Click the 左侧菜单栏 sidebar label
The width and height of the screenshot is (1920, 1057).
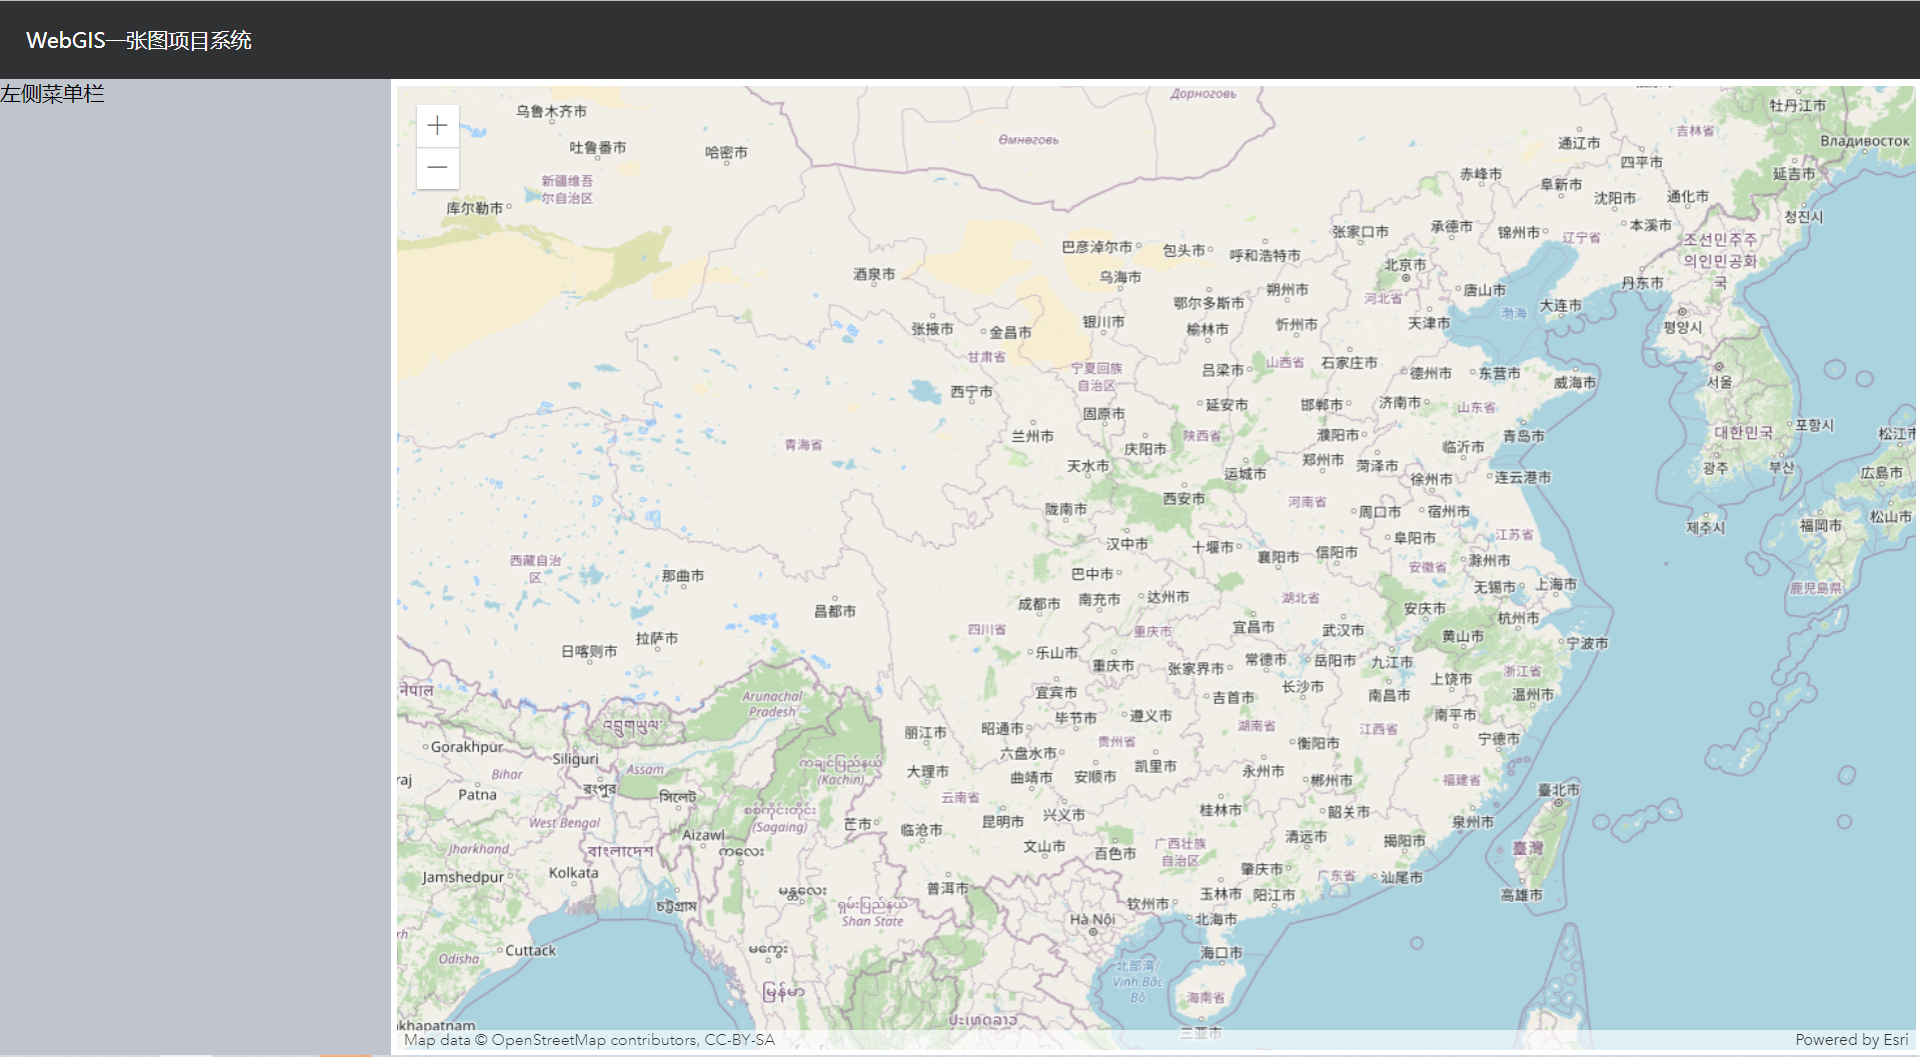(53, 94)
